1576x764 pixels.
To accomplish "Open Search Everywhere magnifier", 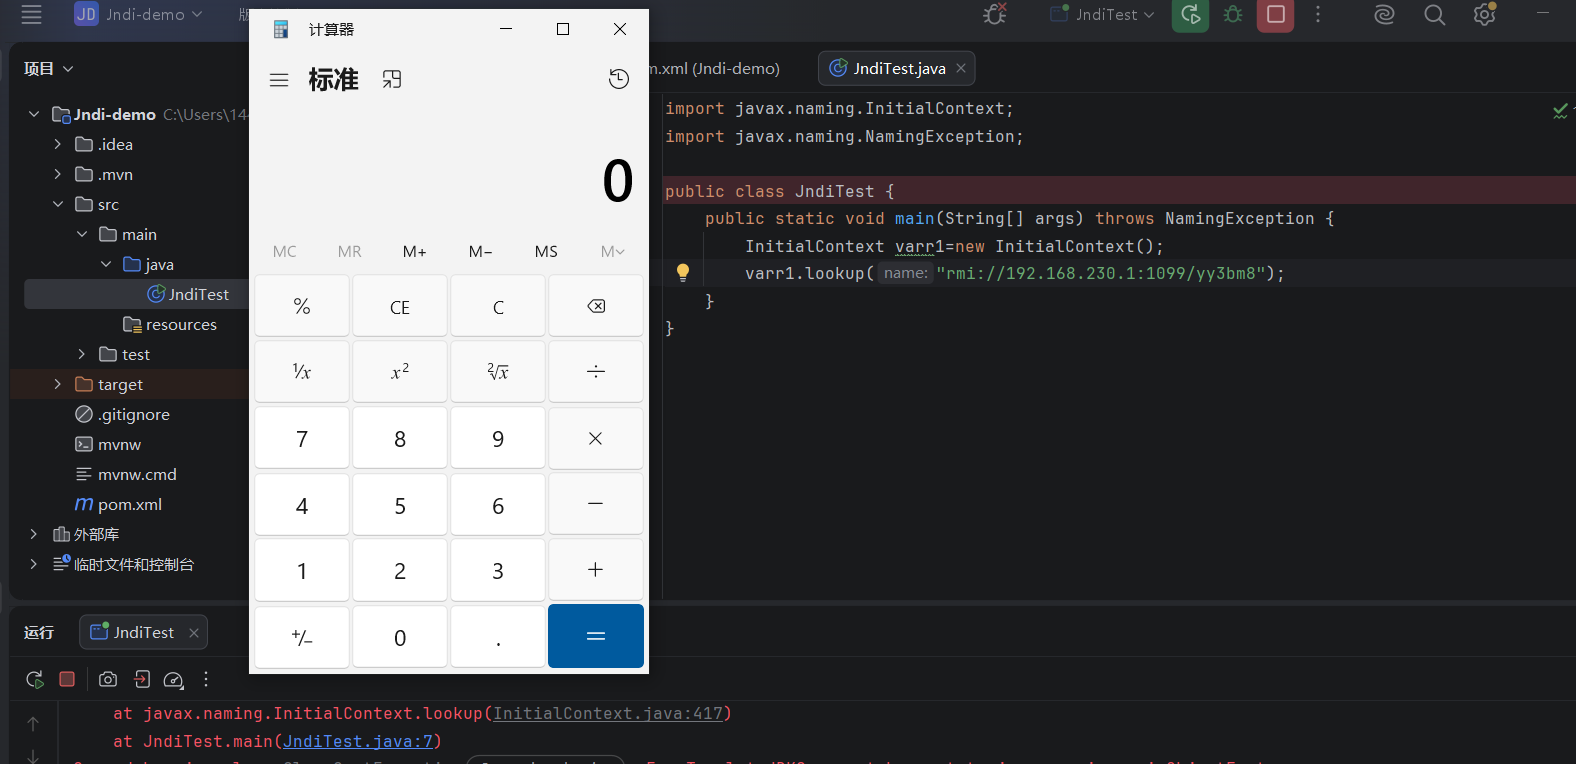I will (1434, 14).
